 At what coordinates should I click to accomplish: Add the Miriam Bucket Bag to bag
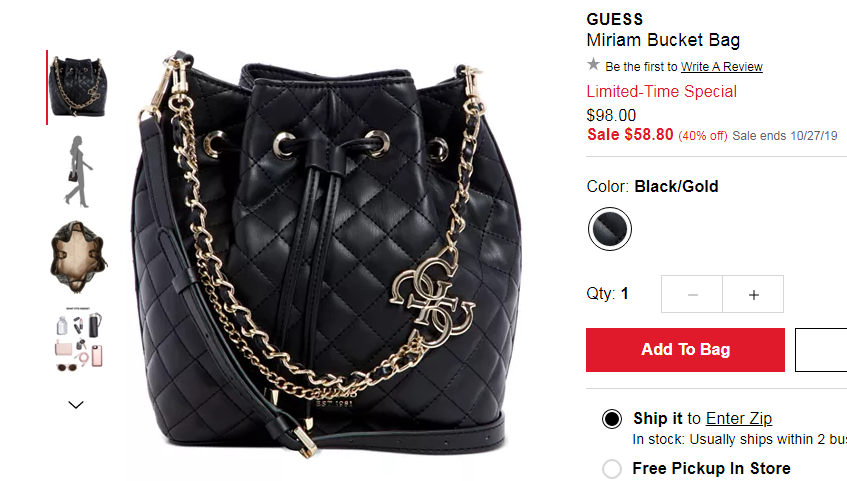point(685,350)
